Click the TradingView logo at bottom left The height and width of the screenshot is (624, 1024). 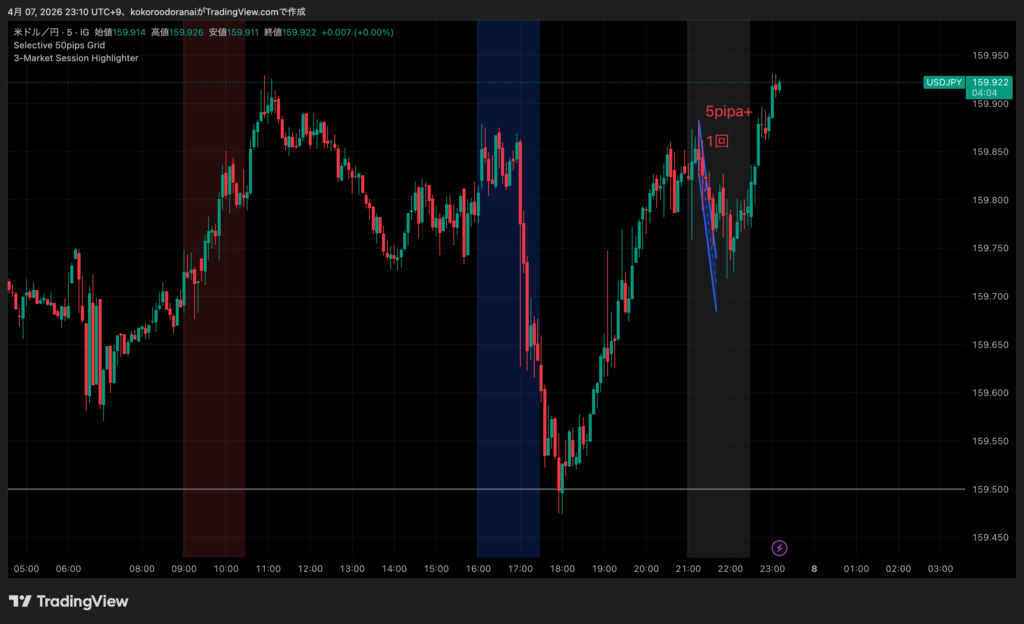coord(69,601)
